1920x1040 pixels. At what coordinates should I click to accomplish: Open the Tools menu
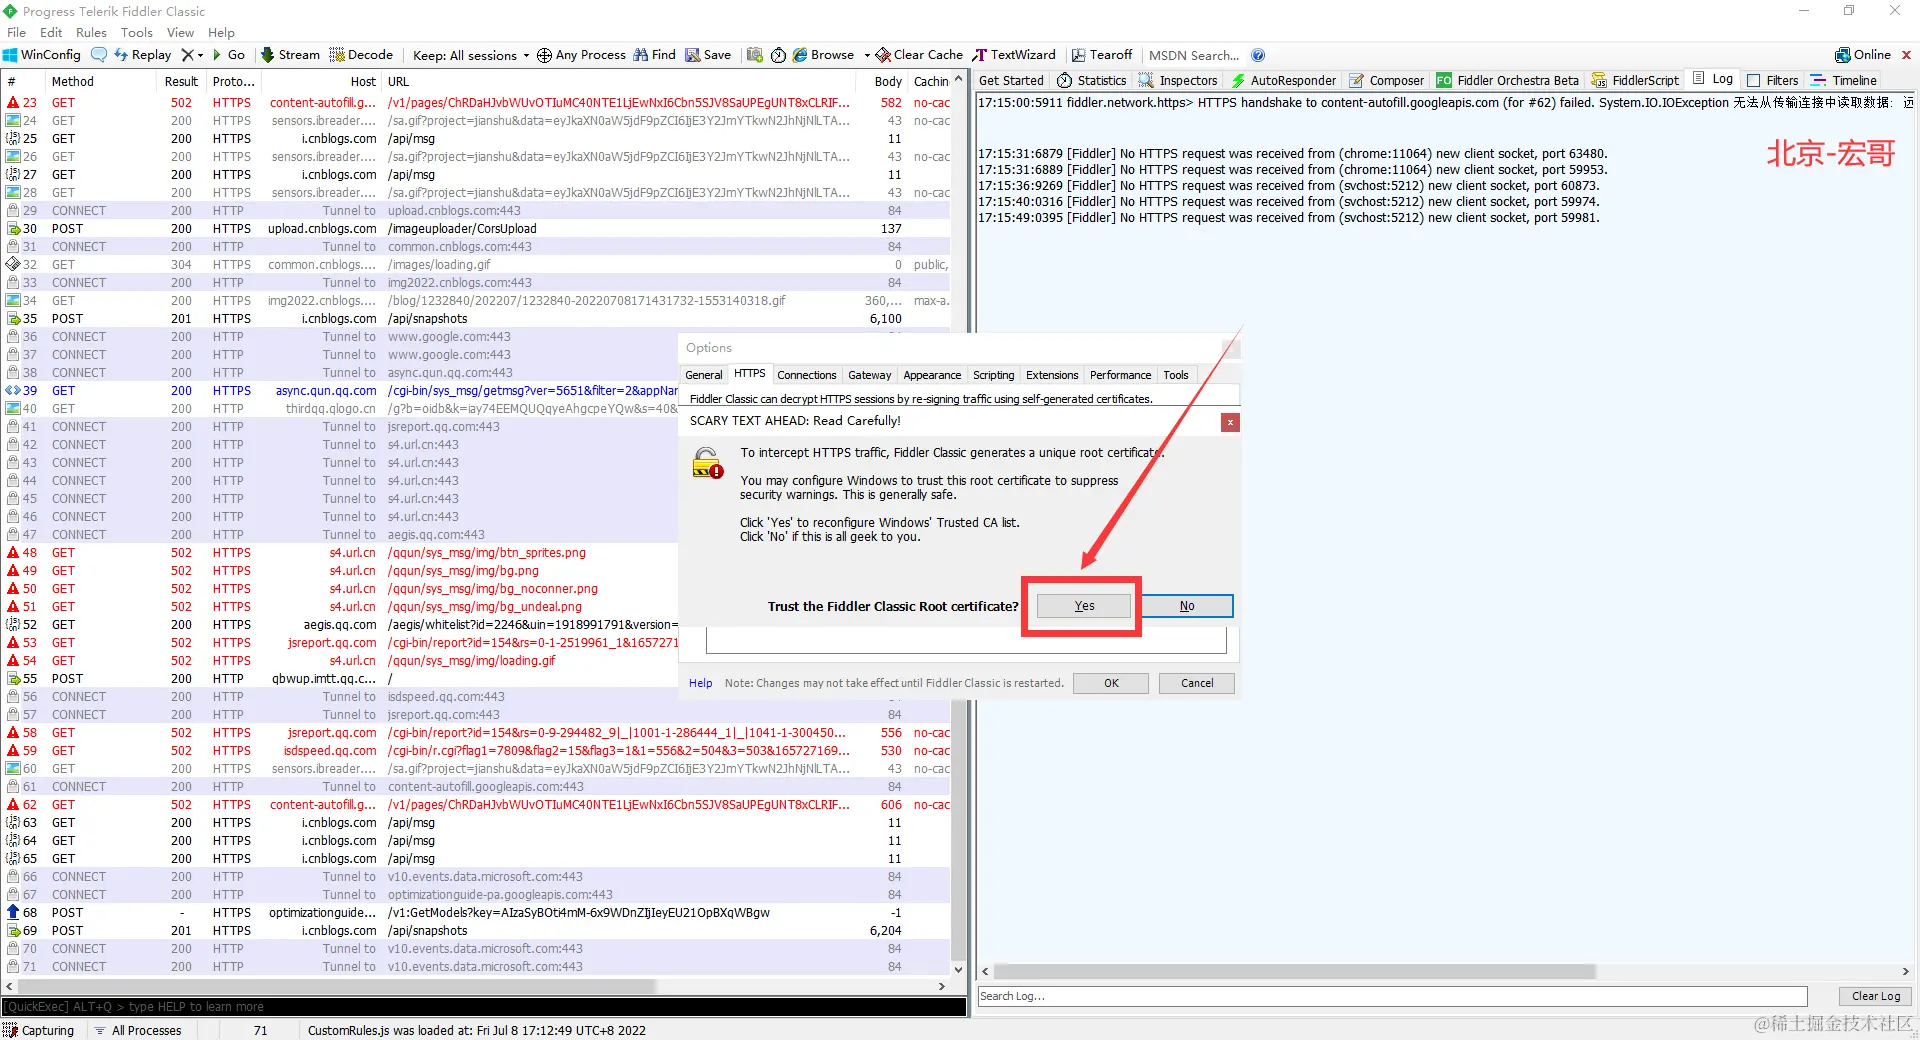(x=137, y=32)
